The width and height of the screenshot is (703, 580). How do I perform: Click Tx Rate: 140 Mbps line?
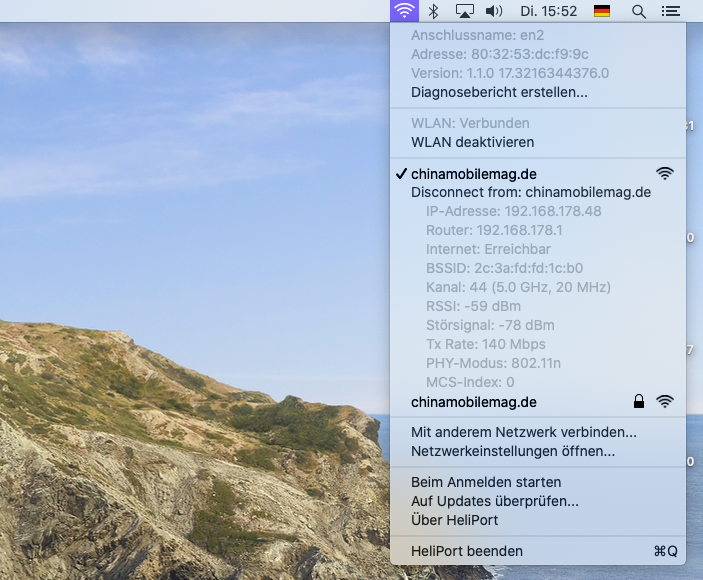point(486,344)
